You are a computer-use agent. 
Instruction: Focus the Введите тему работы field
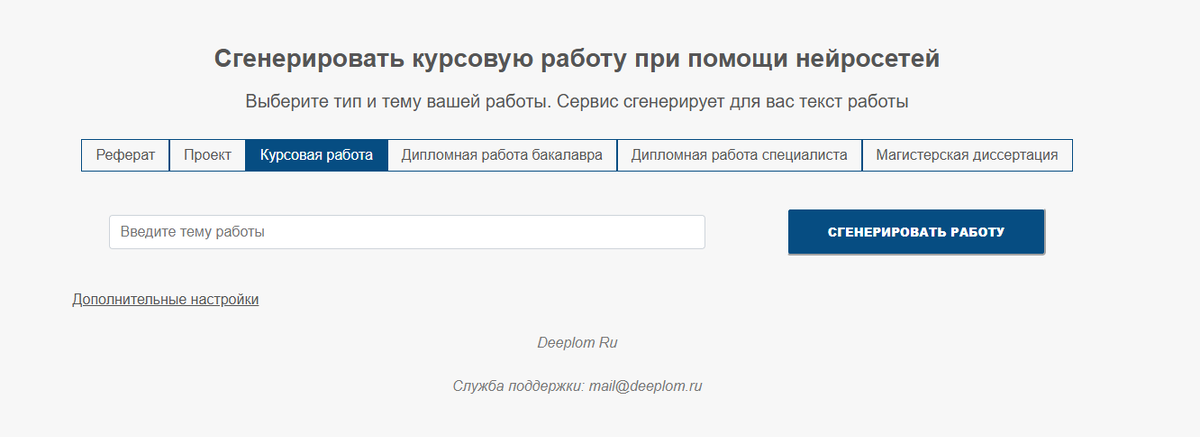pyautogui.click(x=407, y=232)
